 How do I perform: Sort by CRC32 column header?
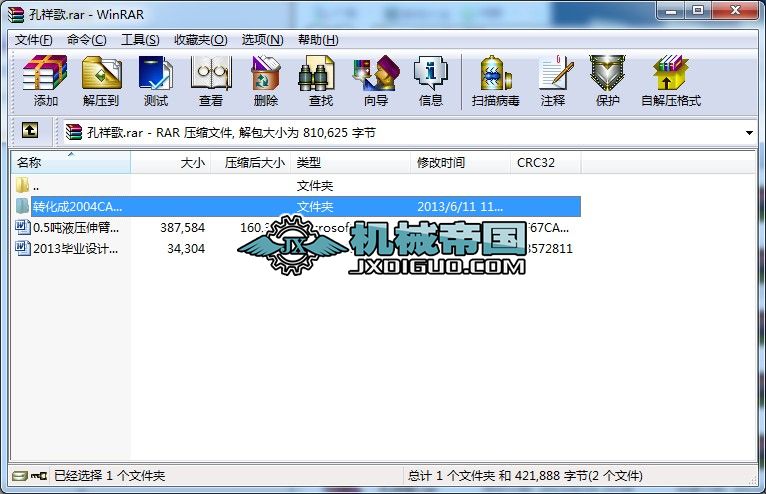[x=546, y=162]
